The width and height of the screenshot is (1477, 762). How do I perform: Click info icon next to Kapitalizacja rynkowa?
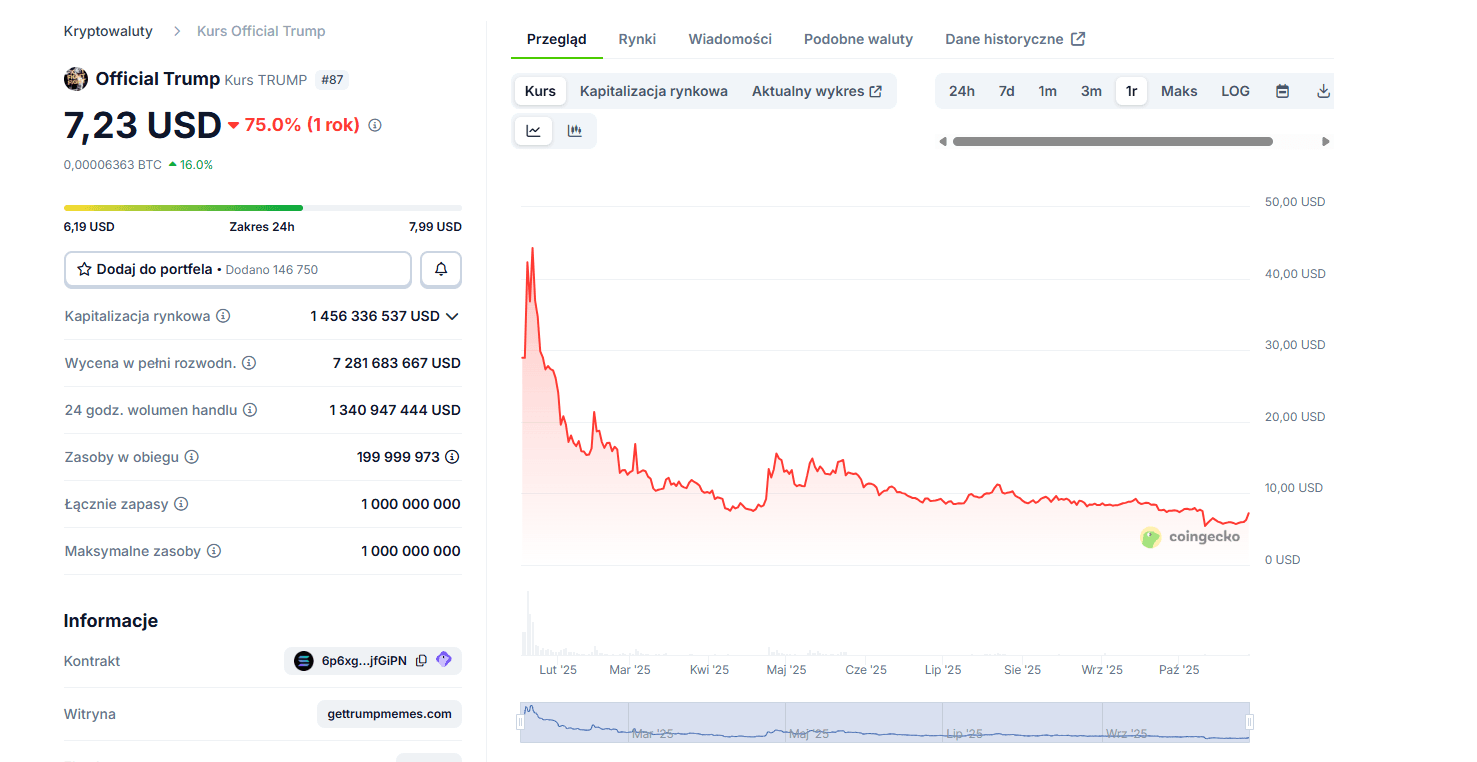point(223,316)
